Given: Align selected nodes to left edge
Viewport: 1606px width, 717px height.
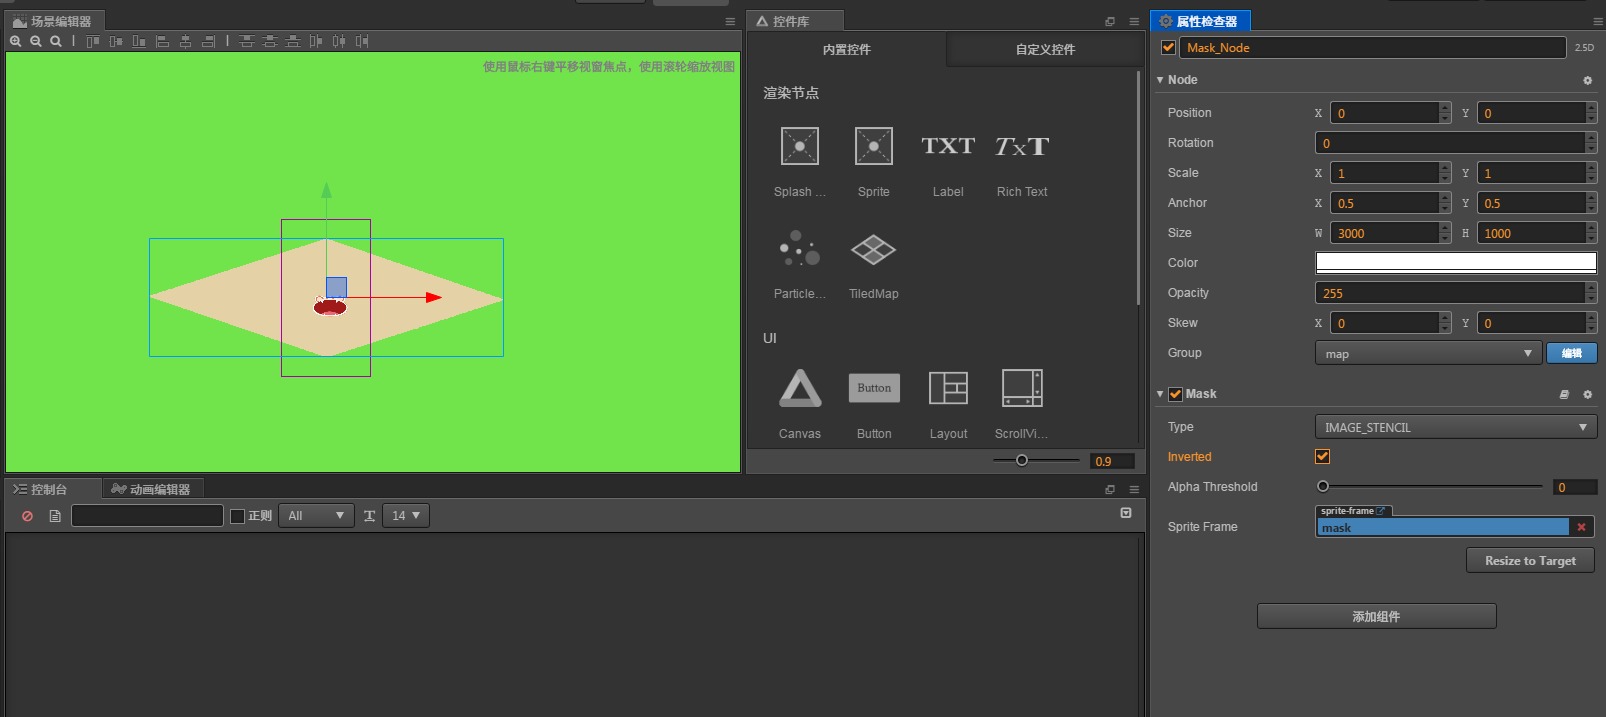Looking at the screenshot, I should coord(162,41).
